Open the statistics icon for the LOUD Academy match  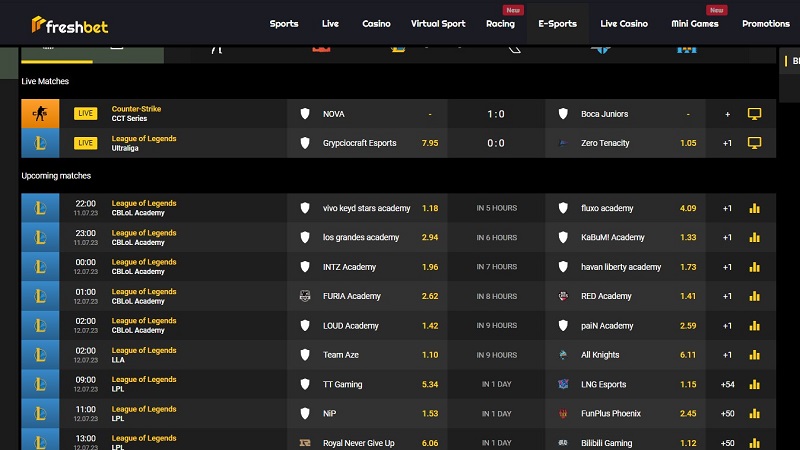754,326
